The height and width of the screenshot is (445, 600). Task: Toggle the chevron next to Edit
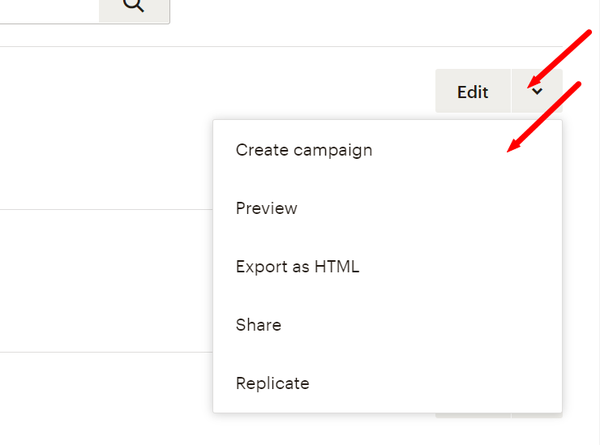click(x=537, y=92)
